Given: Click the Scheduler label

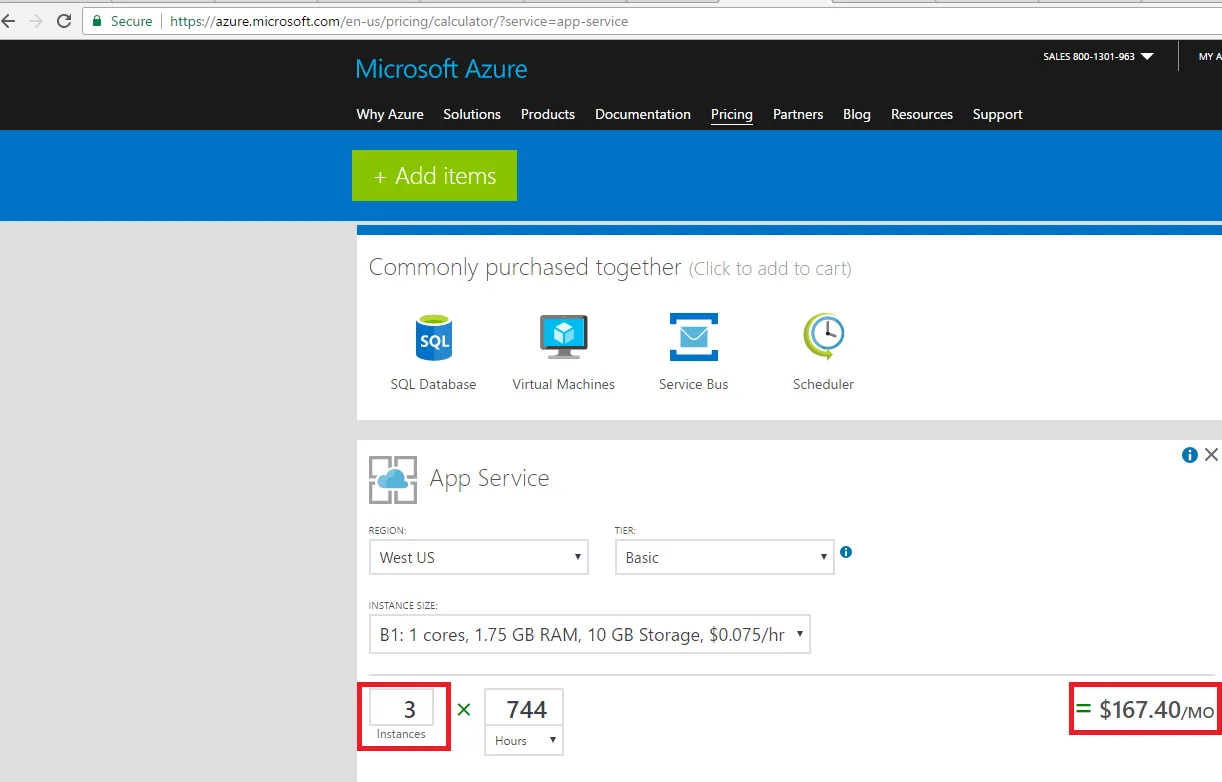Looking at the screenshot, I should point(824,384).
